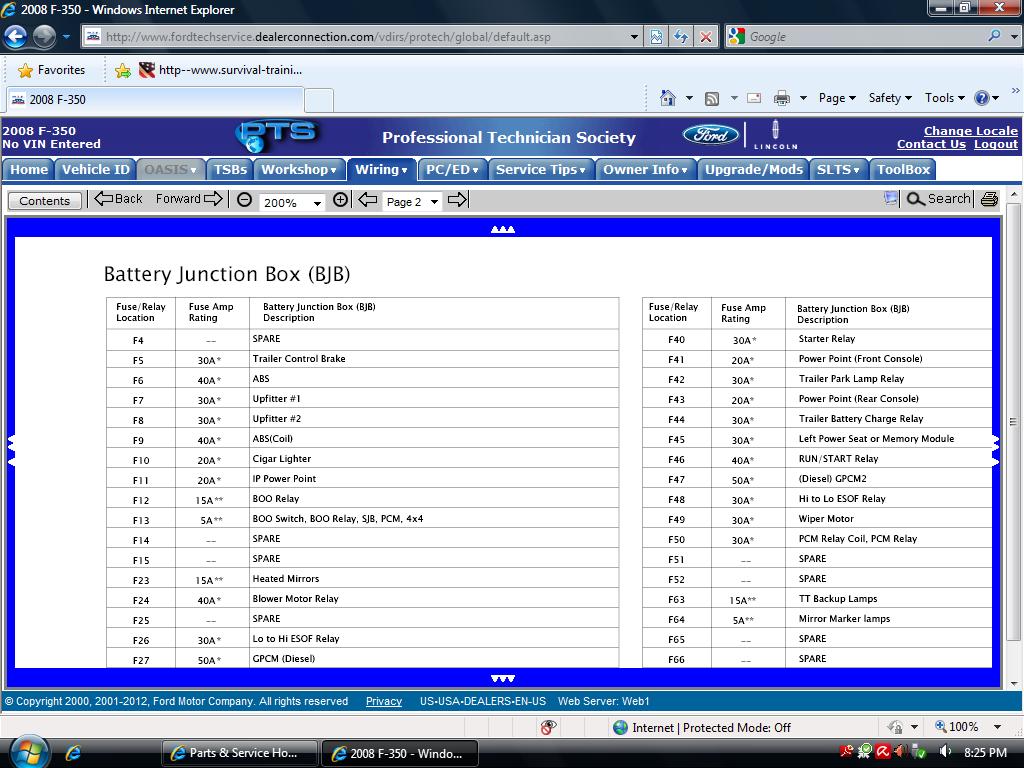1024x768 pixels.
Task: Zoom out with the minus circle icon
Action: 244,200
